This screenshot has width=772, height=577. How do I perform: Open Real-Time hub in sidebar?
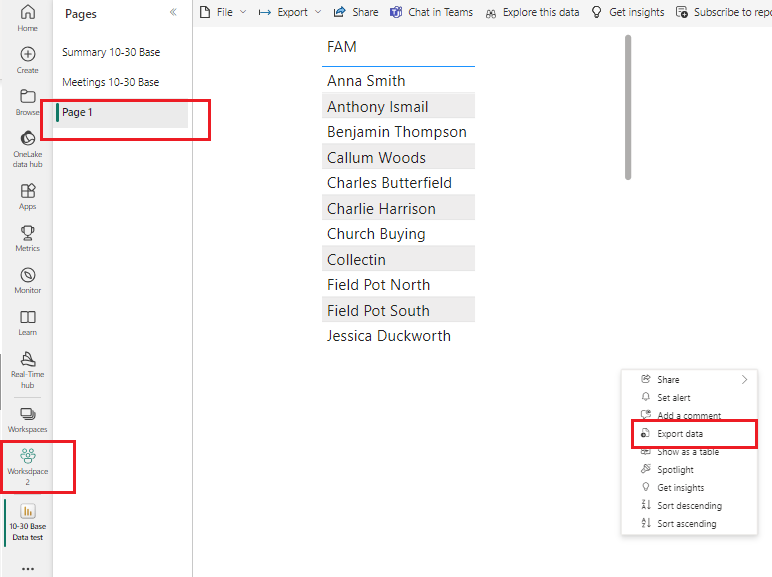28,370
